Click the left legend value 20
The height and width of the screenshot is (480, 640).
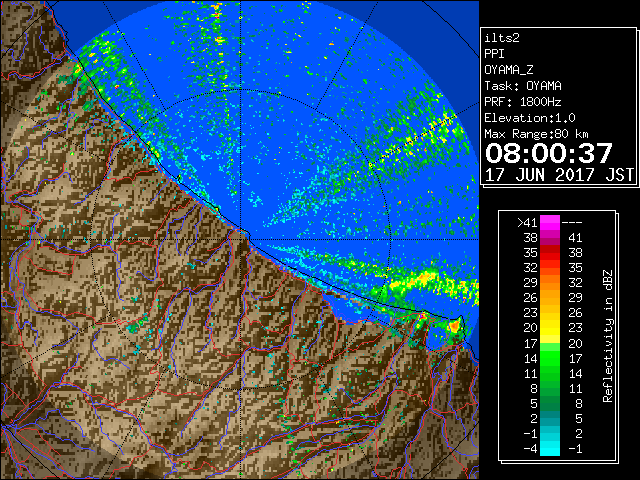(x=531, y=328)
